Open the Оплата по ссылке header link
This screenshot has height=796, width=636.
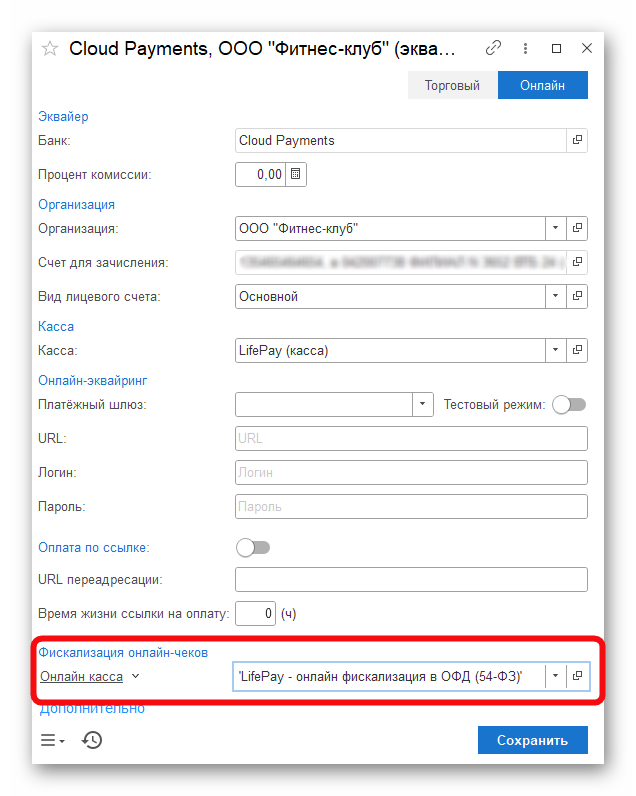click(94, 547)
